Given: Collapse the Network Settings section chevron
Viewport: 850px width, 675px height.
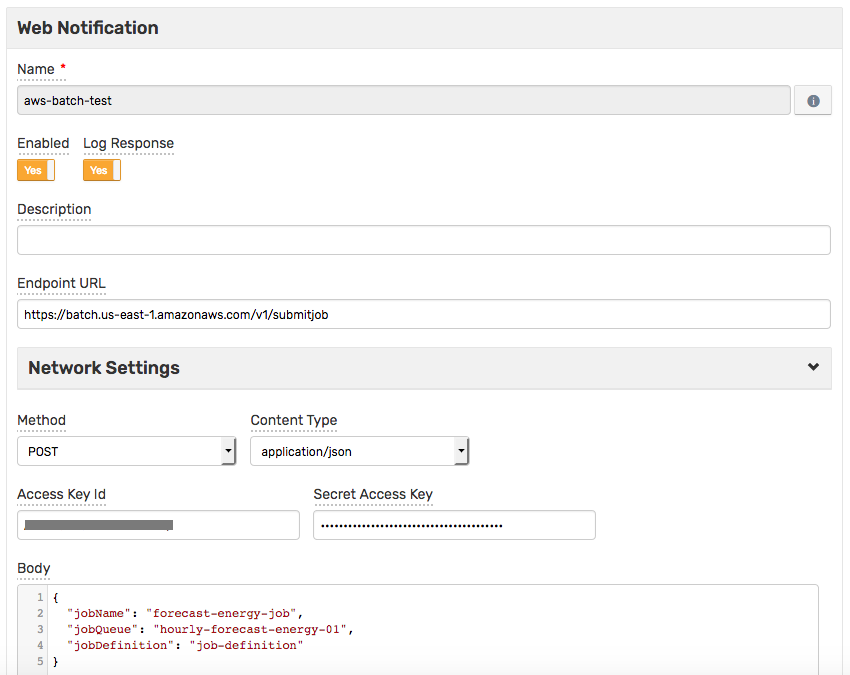Looking at the screenshot, I should click(813, 367).
